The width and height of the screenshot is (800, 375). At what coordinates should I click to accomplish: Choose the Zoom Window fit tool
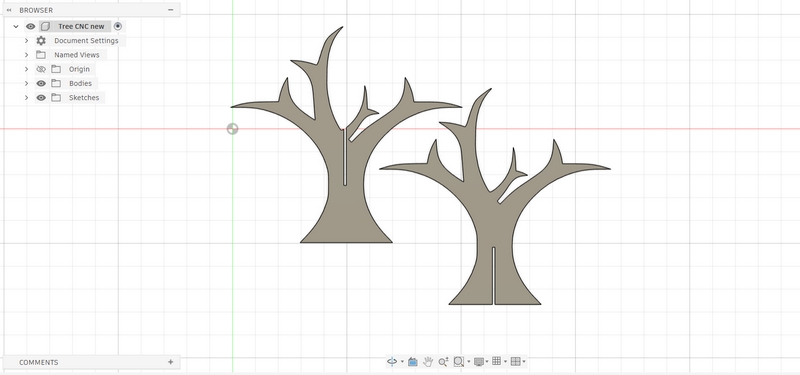click(x=458, y=361)
